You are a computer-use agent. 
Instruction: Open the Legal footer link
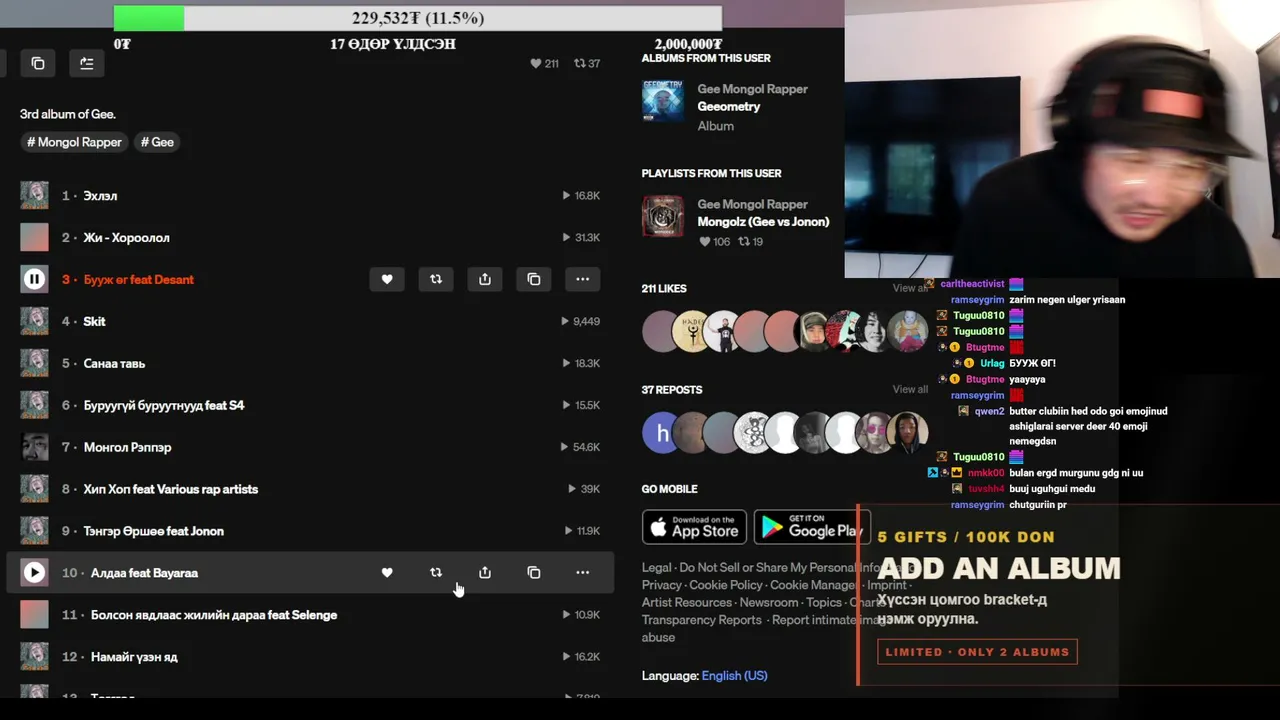[657, 568]
